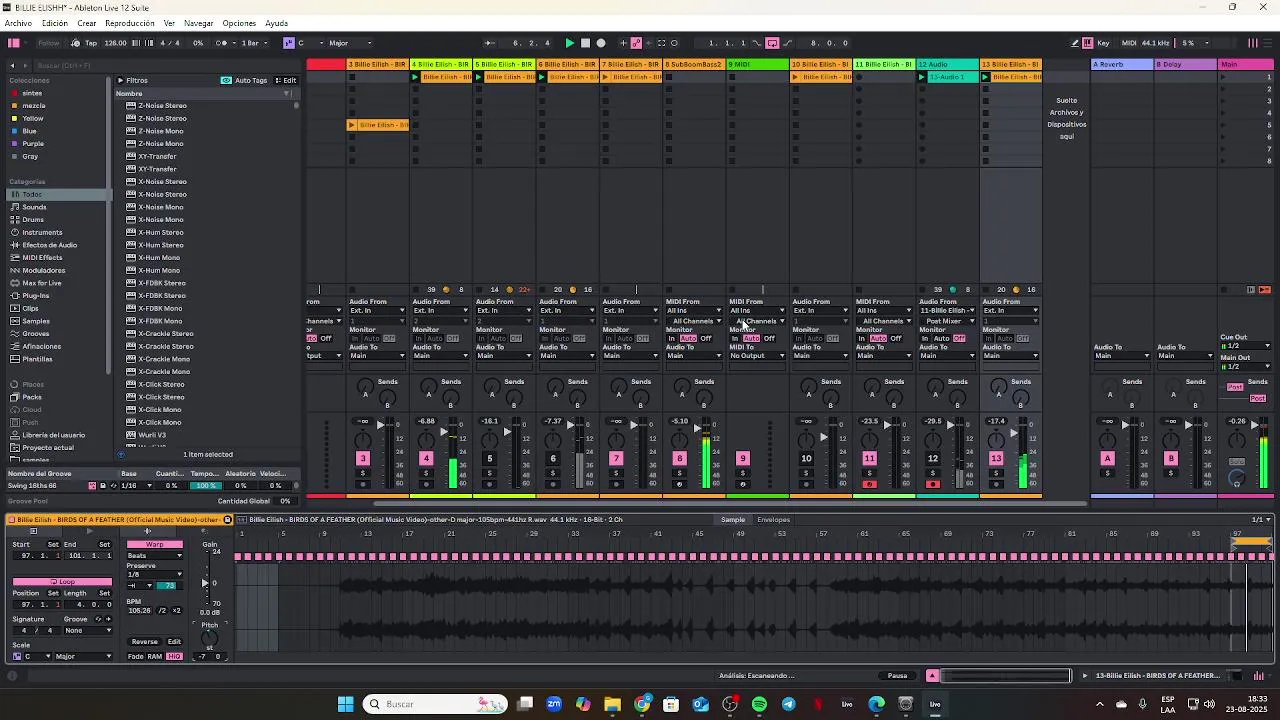Open the Opciones menu
This screenshot has height=720, width=1280.
click(239, 23)
